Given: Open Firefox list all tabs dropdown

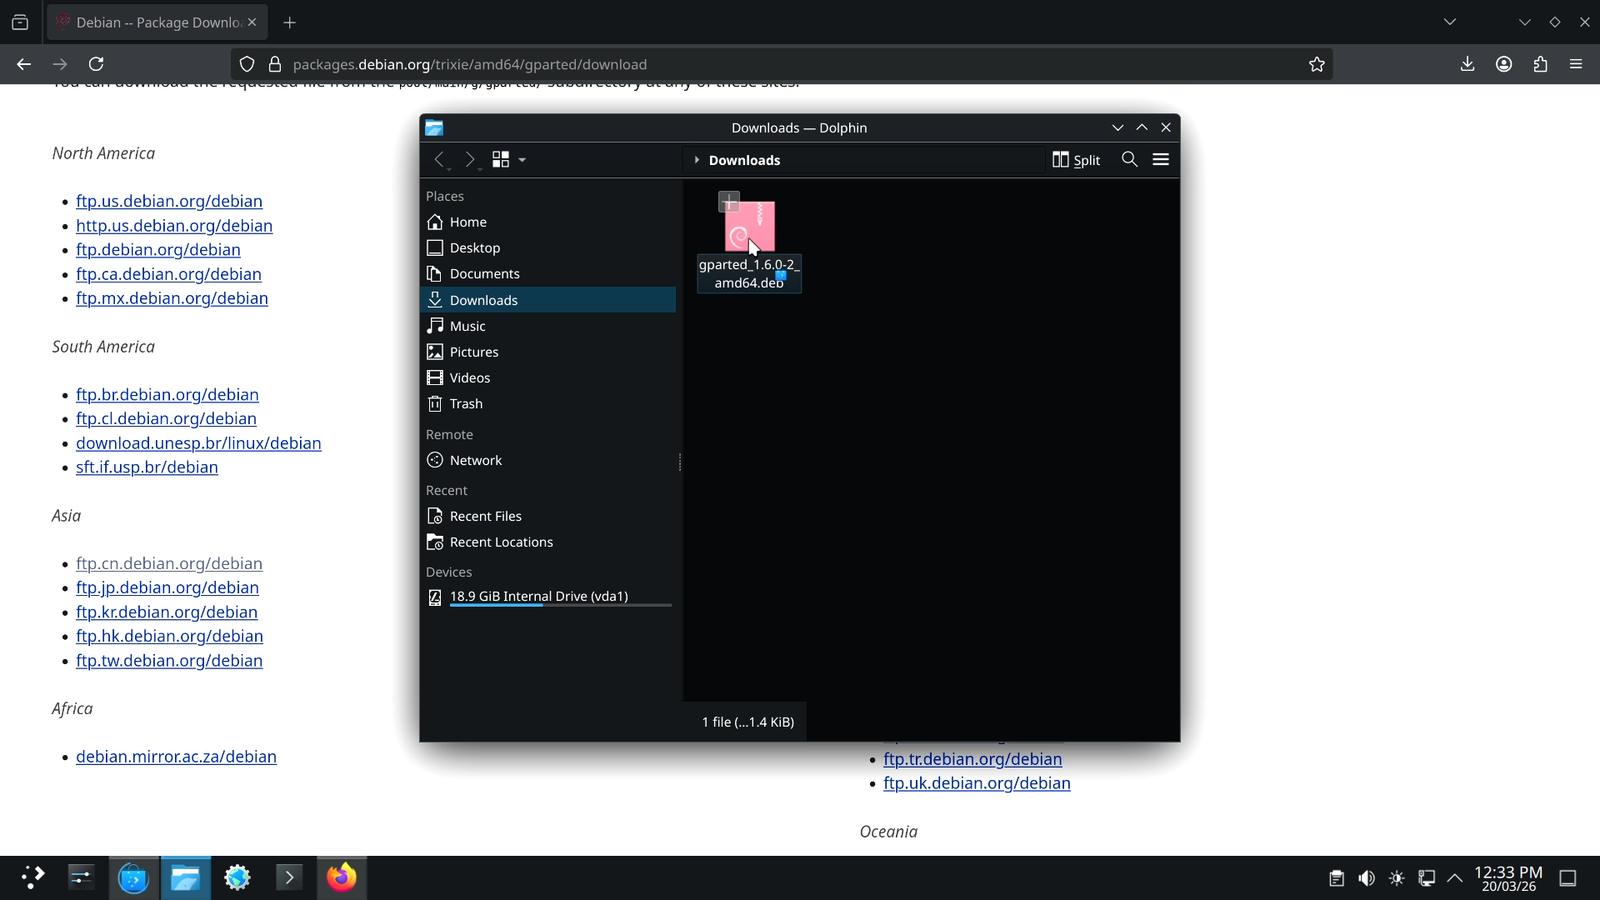Looking at the screenshot, I should (x=1450, y=22).
